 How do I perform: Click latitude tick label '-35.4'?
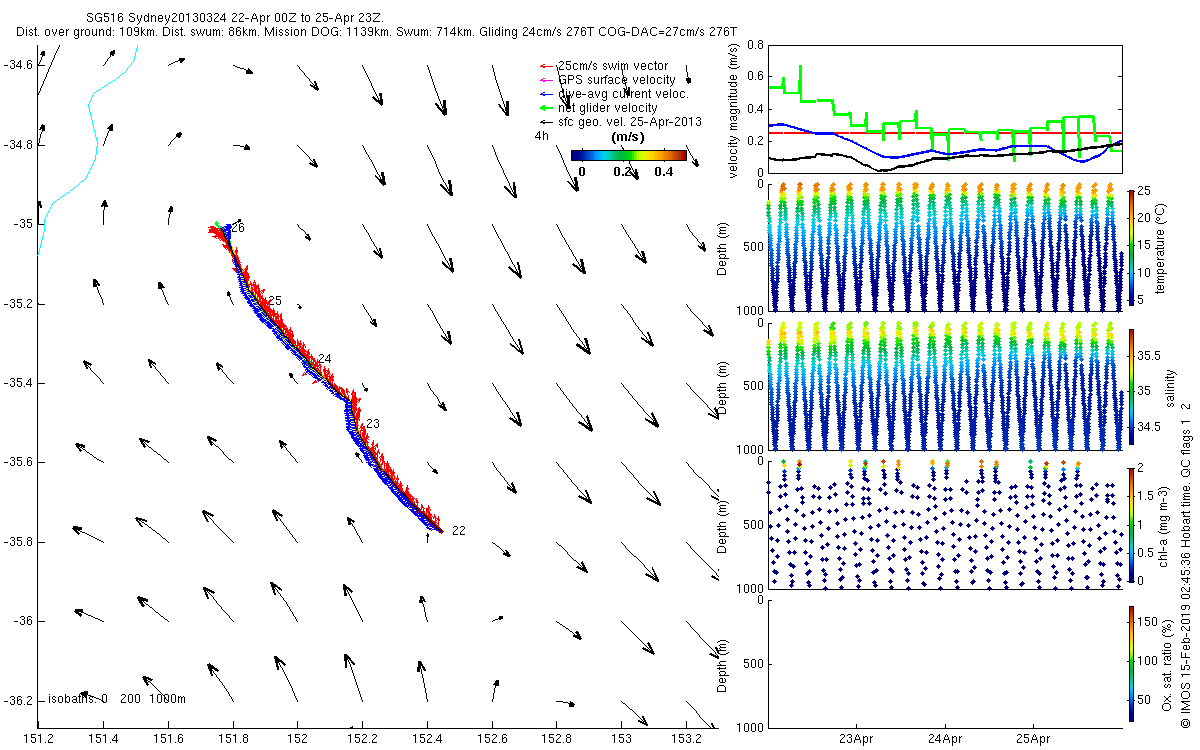(x=17, y=383)
